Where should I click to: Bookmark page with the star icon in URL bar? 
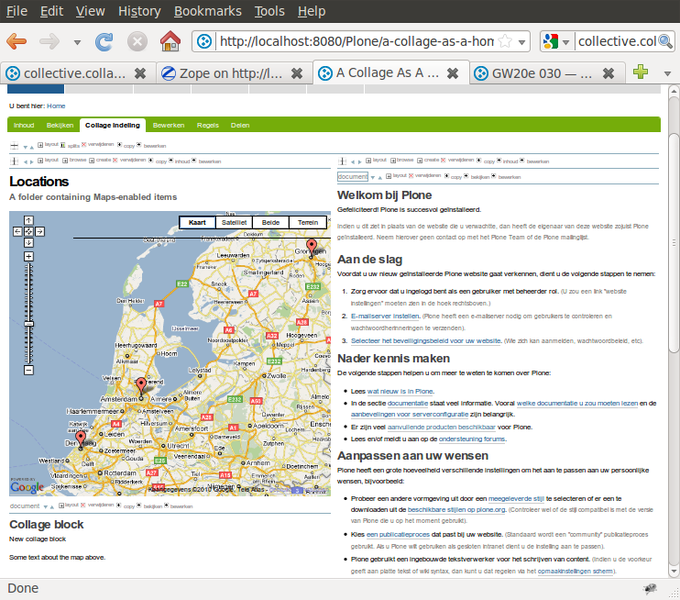click(505, 42)
